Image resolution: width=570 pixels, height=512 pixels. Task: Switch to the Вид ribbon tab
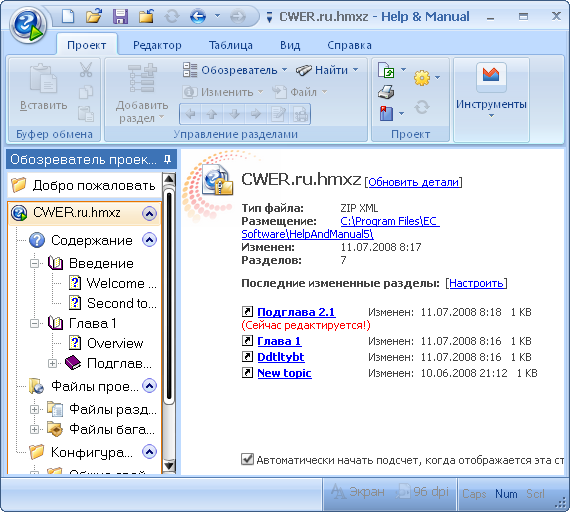[290, 45]
